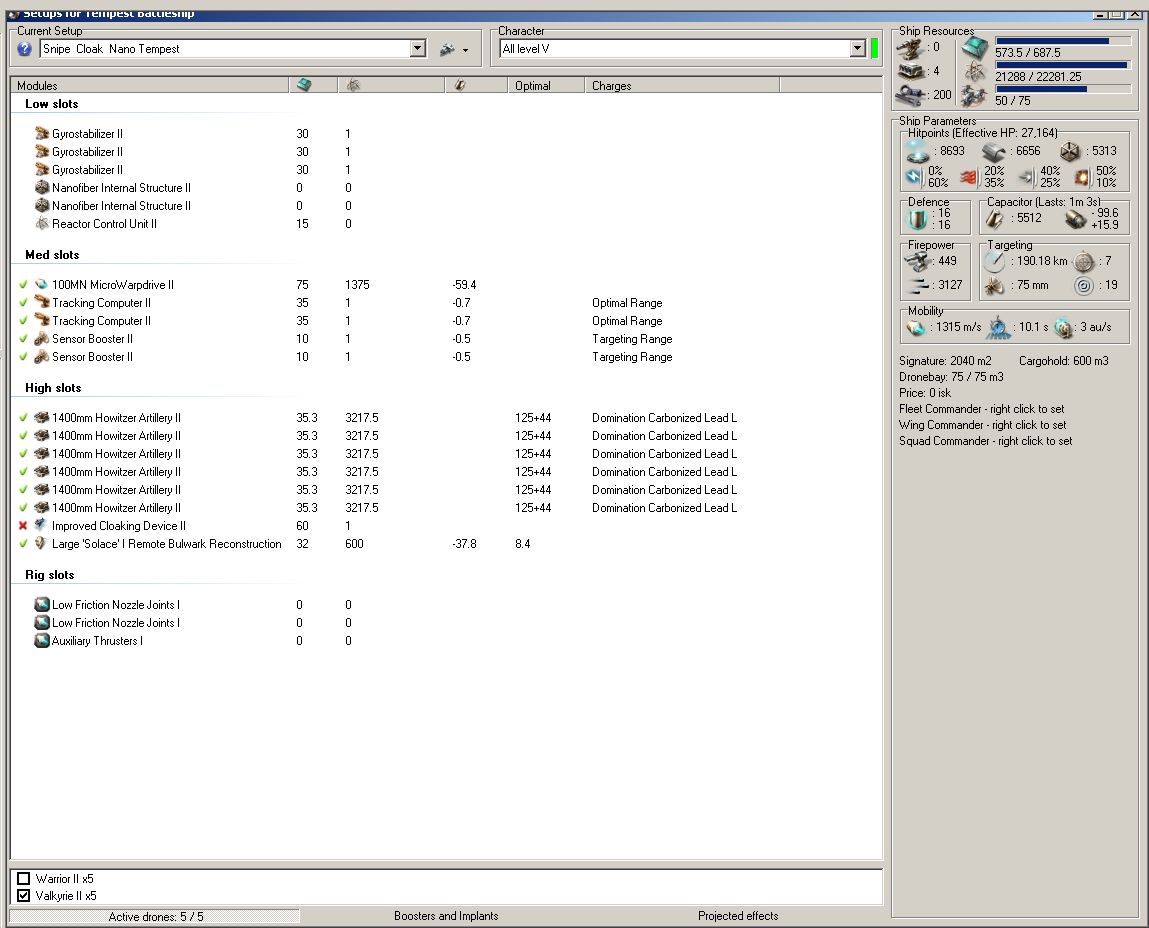Toggle the first 1400mm Howitzer Artillery II checkmark
The image size is (1149, 928).
click(x=23, y=417)
